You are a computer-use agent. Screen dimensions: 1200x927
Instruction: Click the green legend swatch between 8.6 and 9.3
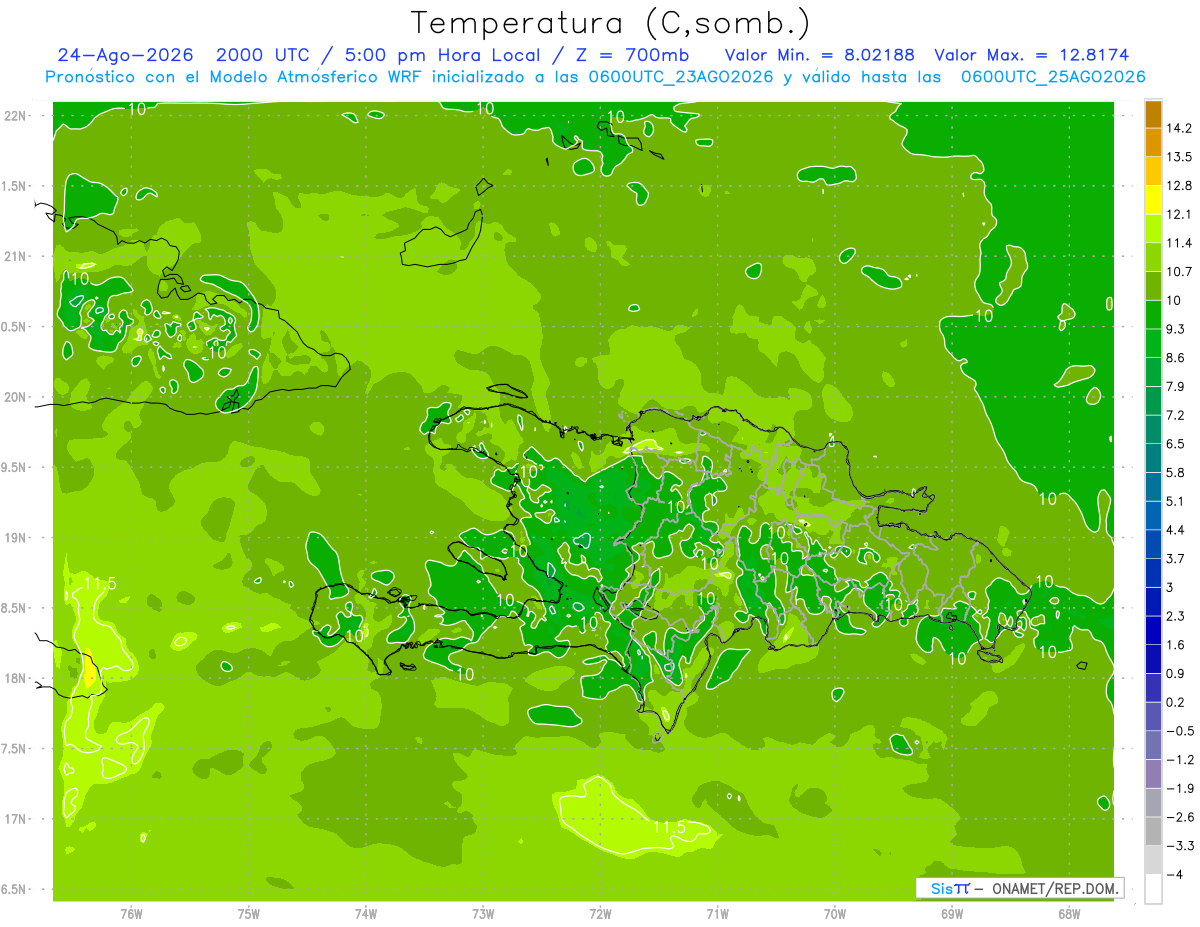[1154, 343]
